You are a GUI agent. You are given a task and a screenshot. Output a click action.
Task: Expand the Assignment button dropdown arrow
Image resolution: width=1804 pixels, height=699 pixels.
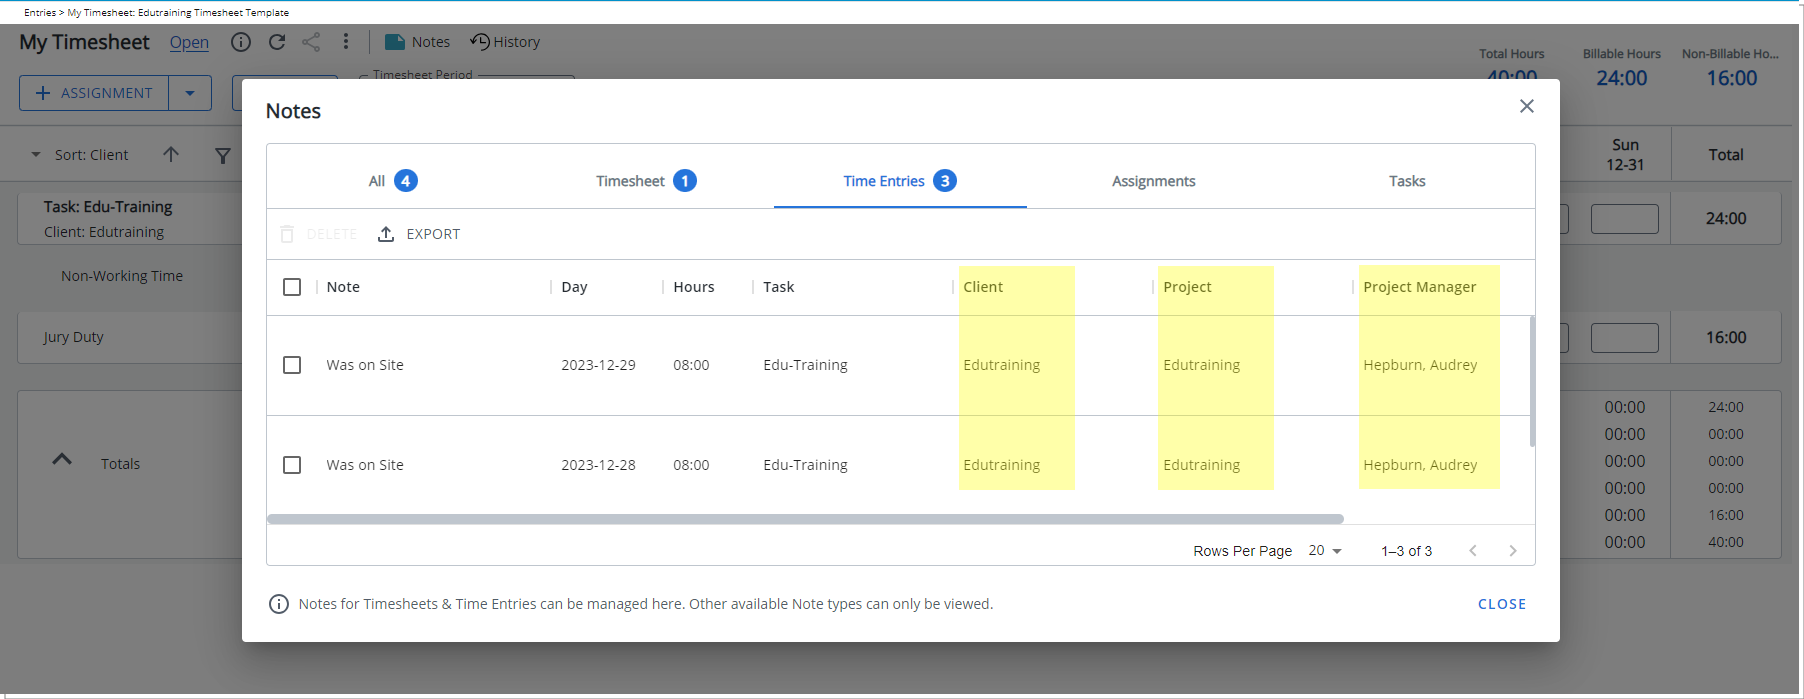coord(190,93)
